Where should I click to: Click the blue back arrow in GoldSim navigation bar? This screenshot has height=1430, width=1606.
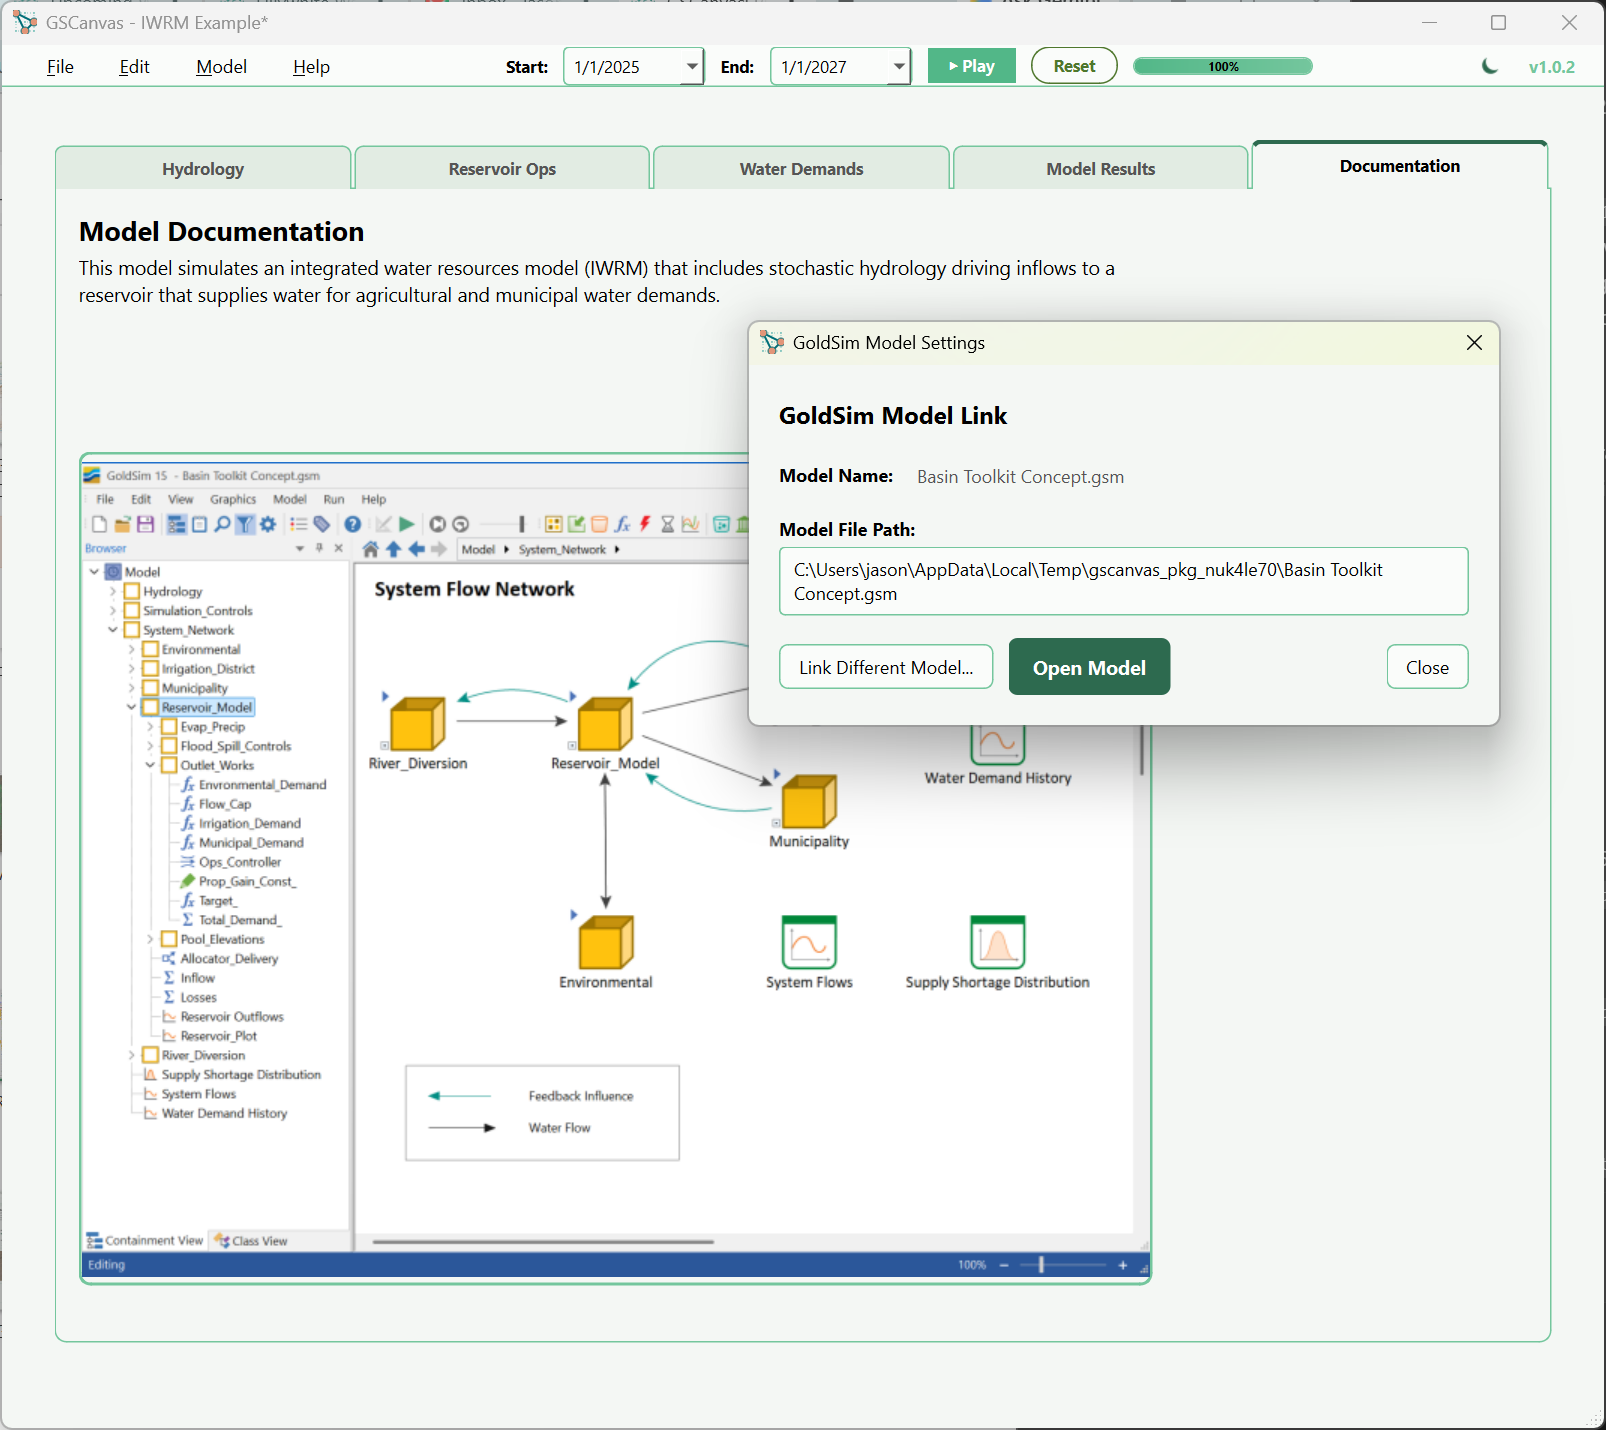[x=416, y=549]
